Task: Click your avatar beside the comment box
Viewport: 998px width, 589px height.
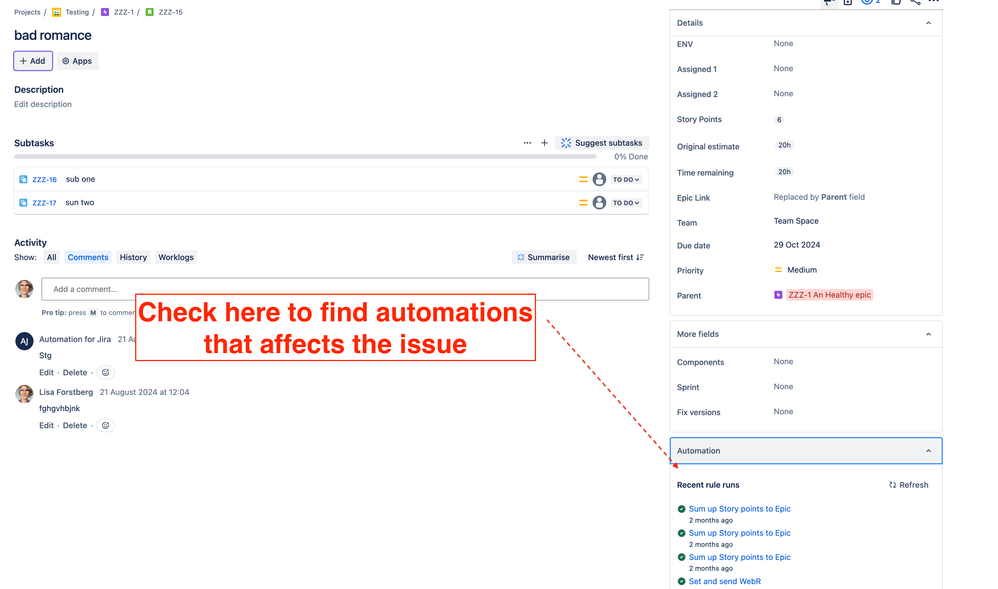Action: (24, 289)
